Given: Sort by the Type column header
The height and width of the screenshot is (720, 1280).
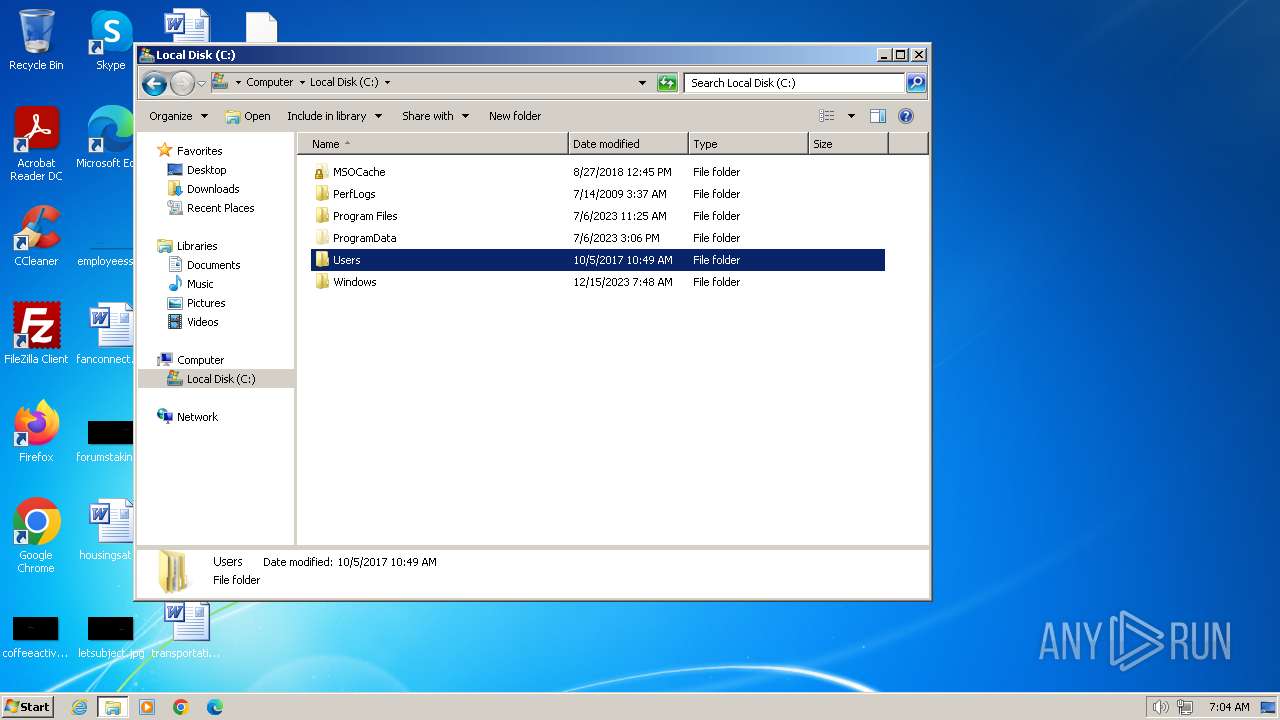Looking at the screenshot, I should click(748, 144).
